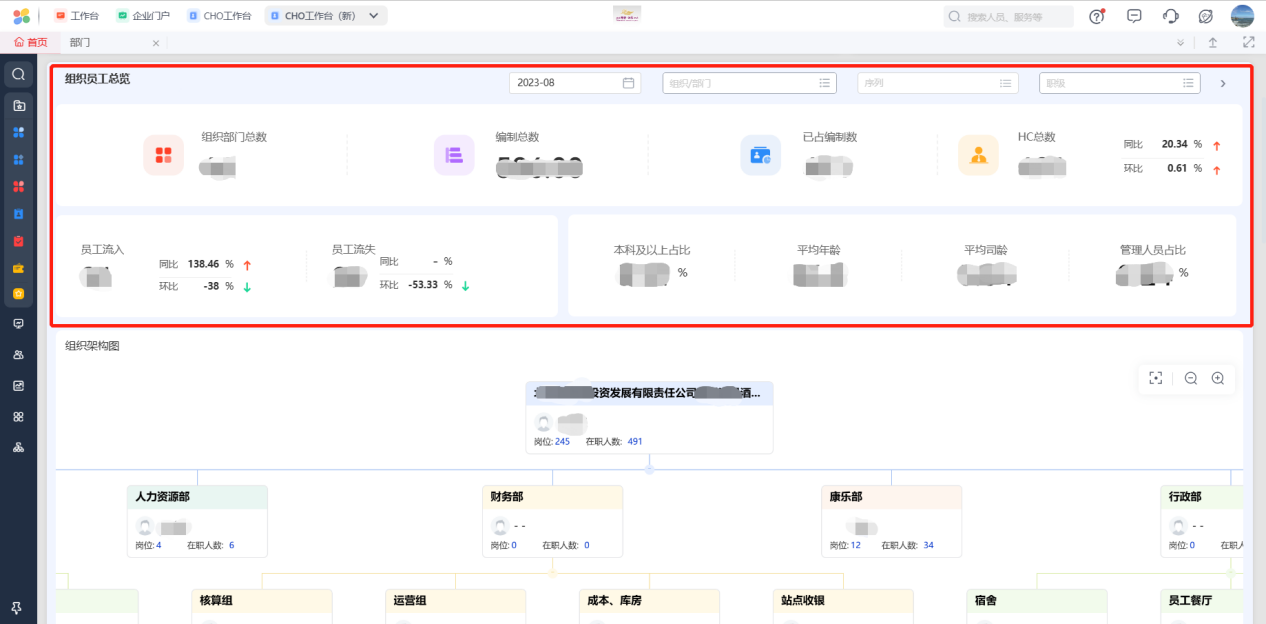
Task: Click the fit-to-screen icon on org chart
Action: 1156,378
